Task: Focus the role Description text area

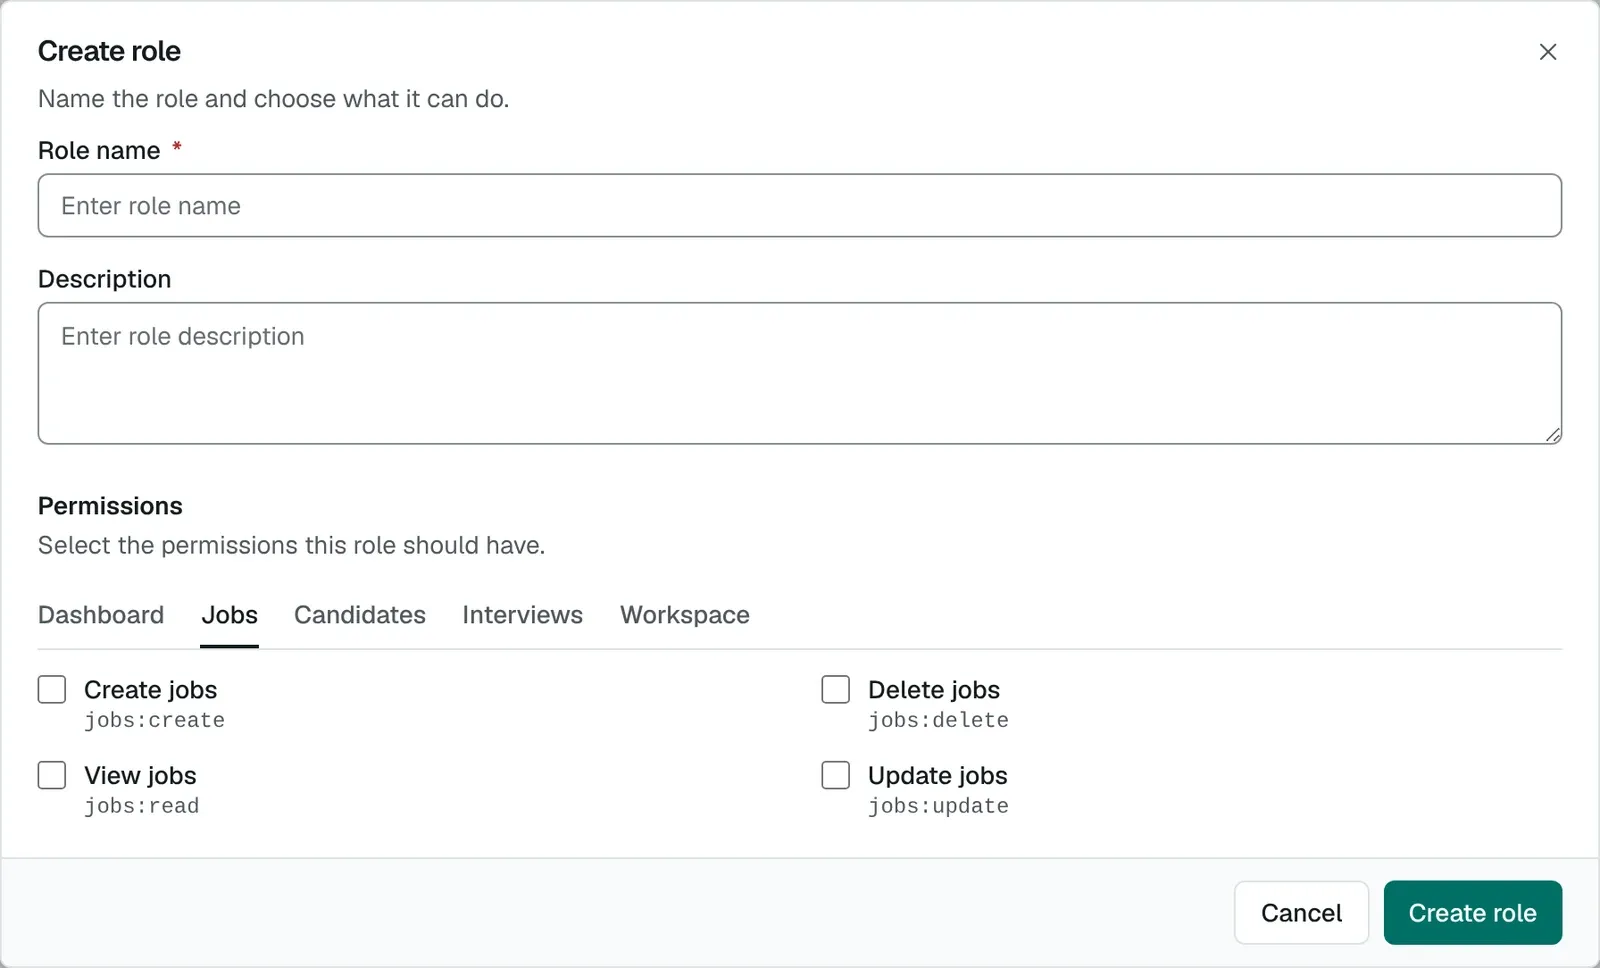Action: coord(800,373)
